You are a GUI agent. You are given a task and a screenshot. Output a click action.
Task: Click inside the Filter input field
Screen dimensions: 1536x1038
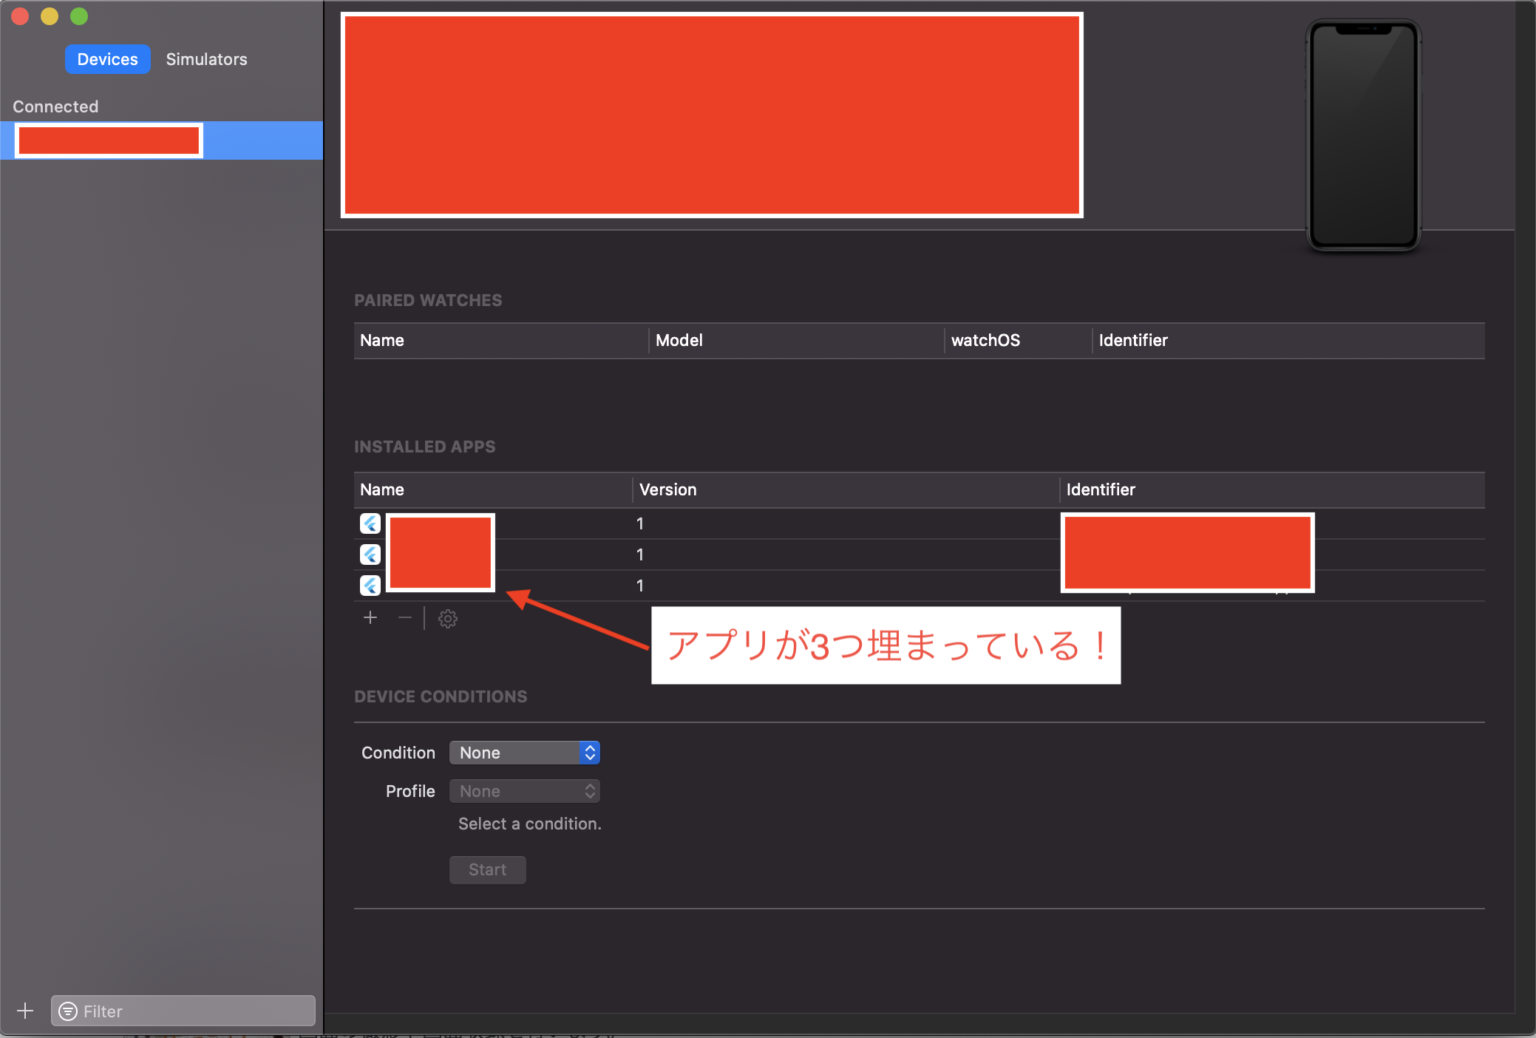tap(183, 1011)
